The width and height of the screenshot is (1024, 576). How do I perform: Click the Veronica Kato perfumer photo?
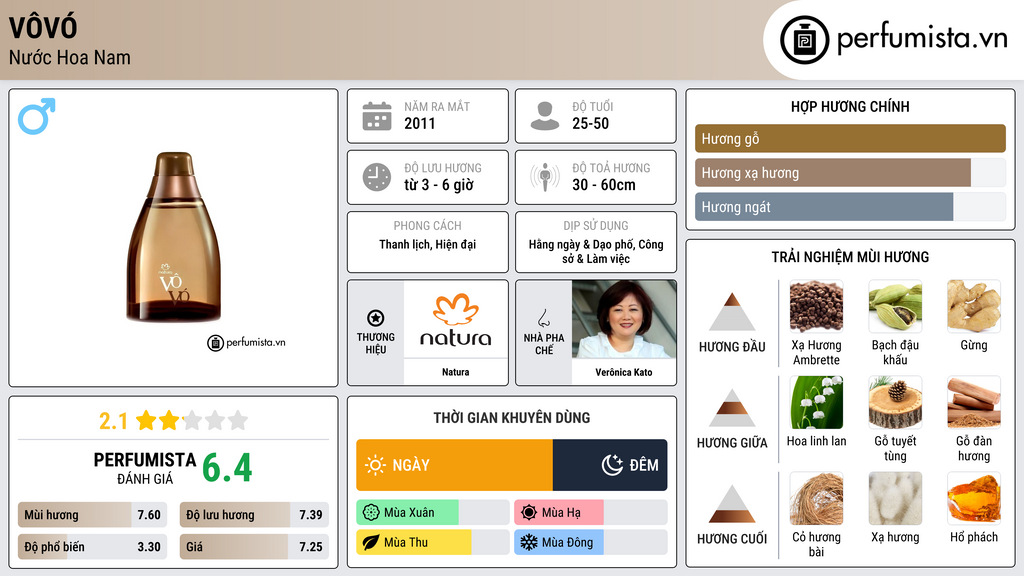point(624,319)
